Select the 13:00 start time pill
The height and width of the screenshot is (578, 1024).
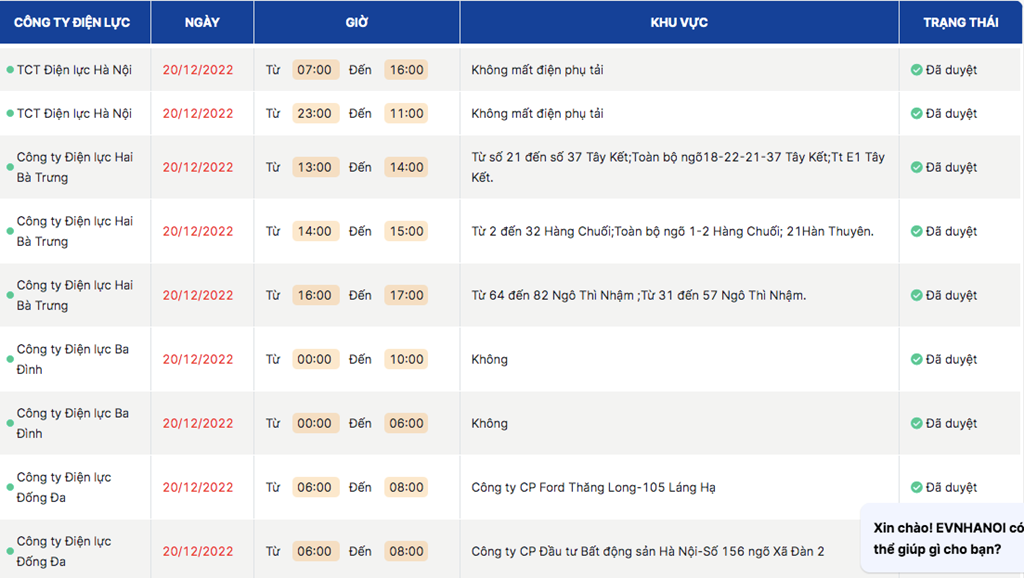point(315,167)
